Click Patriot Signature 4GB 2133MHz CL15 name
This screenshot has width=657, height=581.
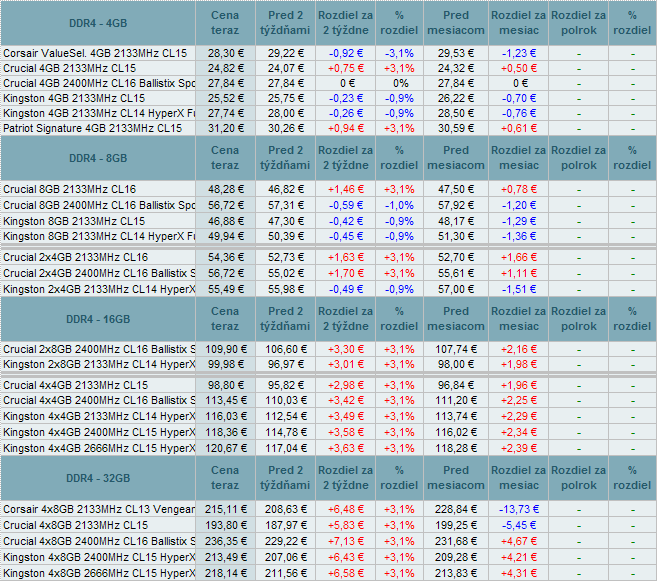coord(93,128)
